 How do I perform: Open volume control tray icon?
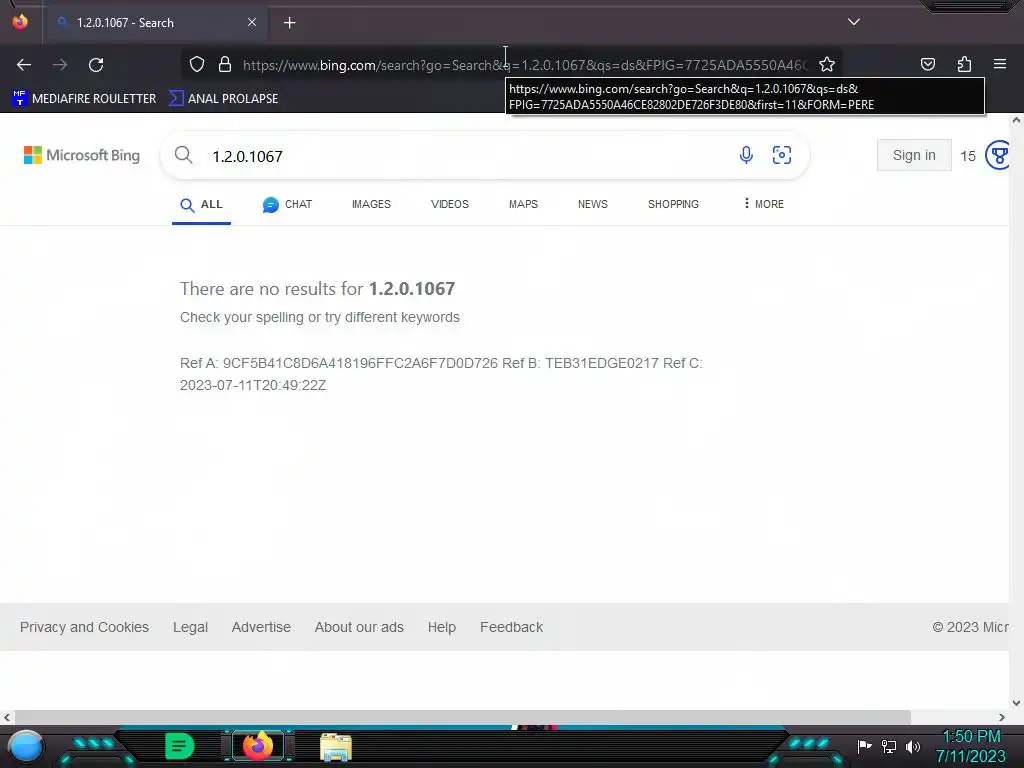tap(913, 746)
